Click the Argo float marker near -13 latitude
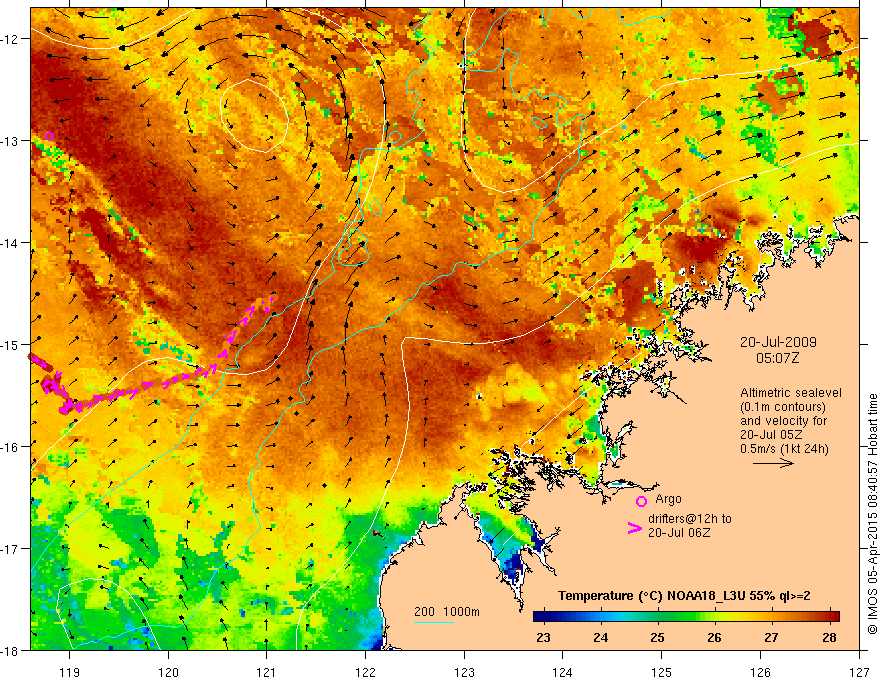Viewport: 880px width, 680px height. click(49, 136)
